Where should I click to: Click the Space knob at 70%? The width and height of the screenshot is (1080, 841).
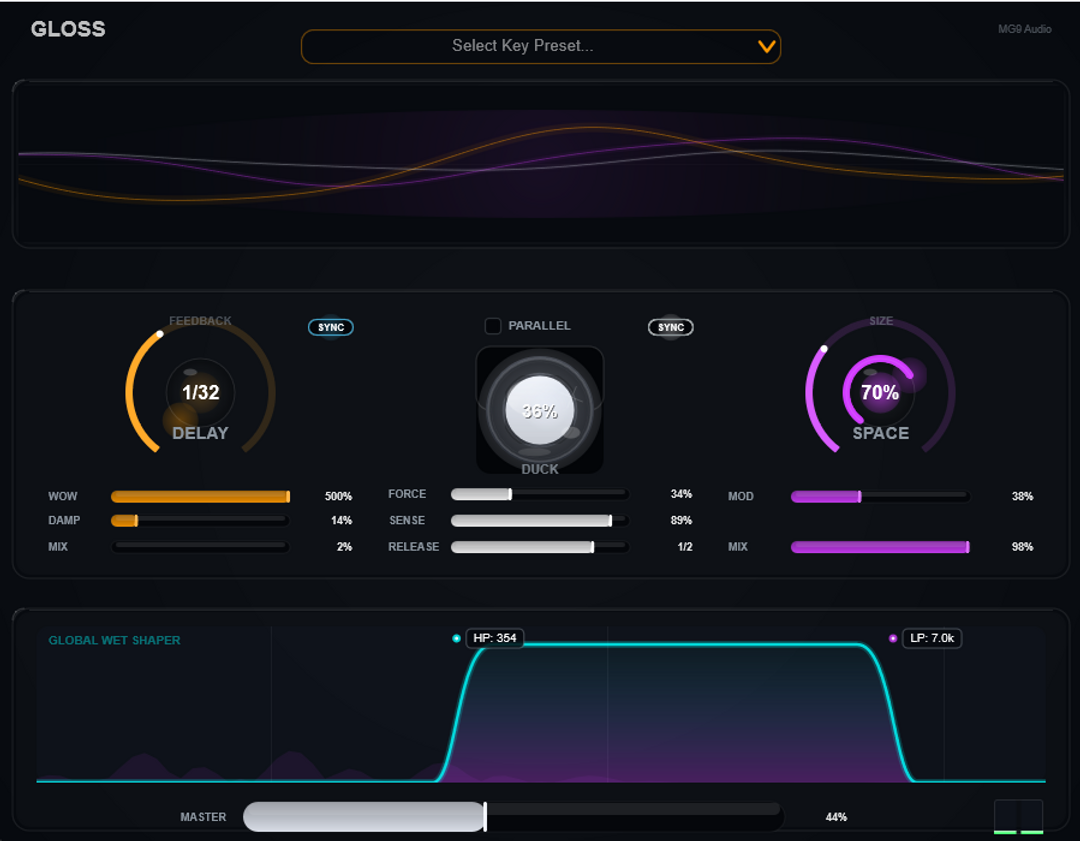coord(880,393)
